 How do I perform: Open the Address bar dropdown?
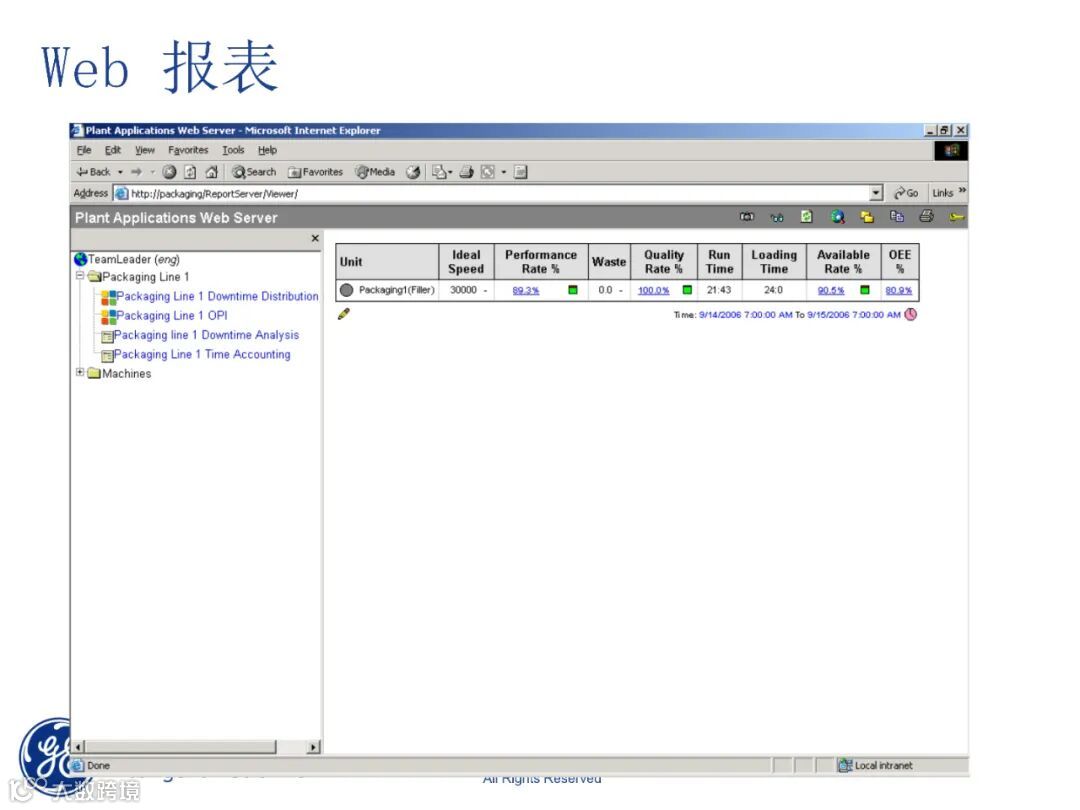[876, 194]
